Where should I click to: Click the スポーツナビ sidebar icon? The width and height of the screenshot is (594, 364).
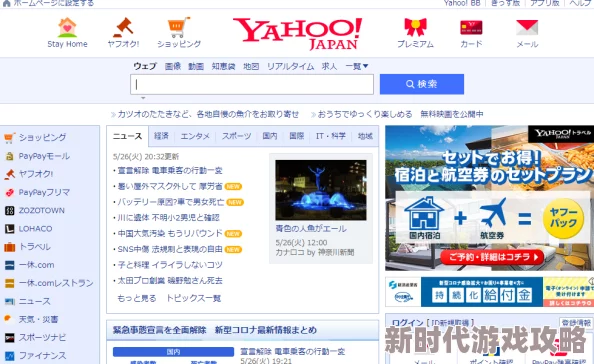9,337
